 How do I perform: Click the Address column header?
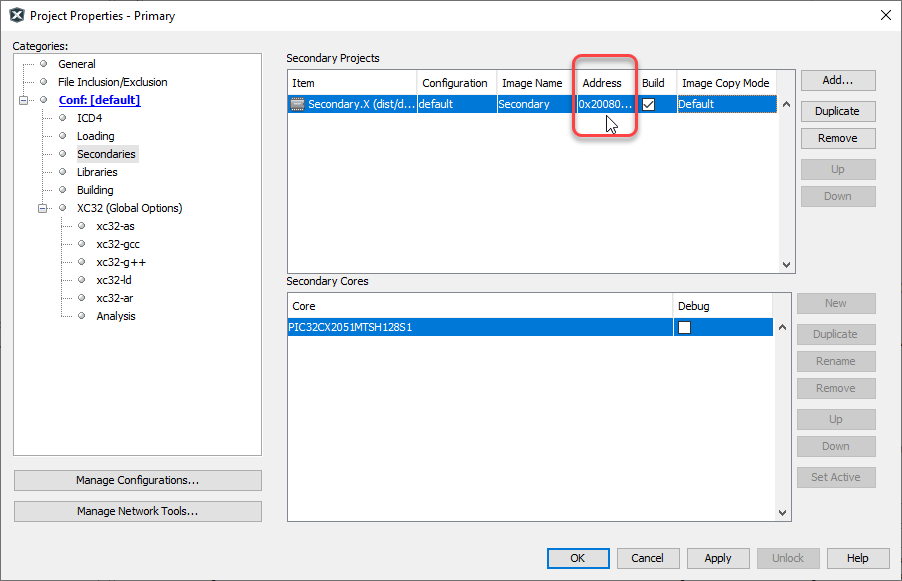pos(602,83)
